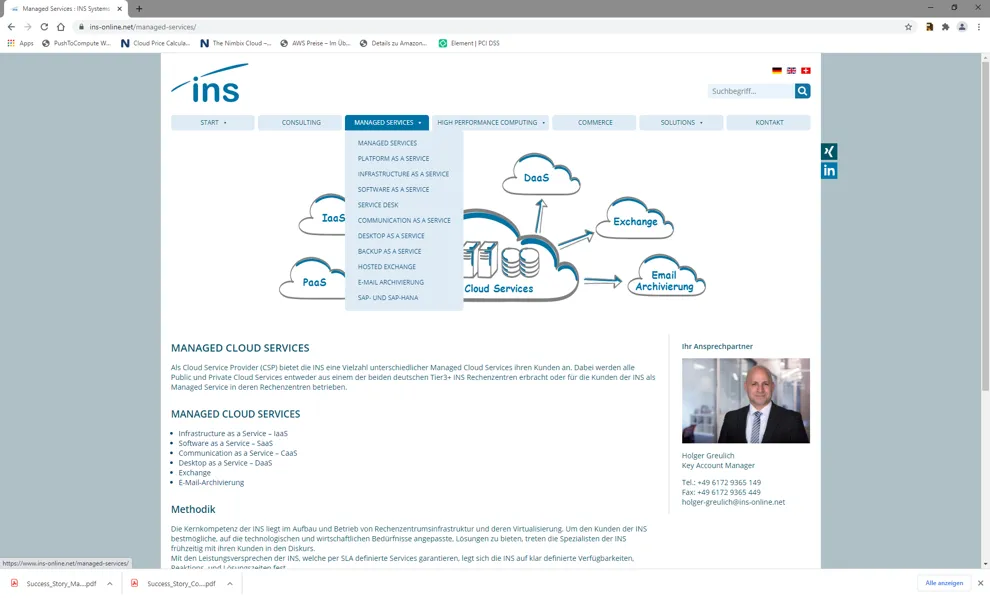
Task: Close the downloads bar
Action: pyautogui.click(x=980, y=583)
